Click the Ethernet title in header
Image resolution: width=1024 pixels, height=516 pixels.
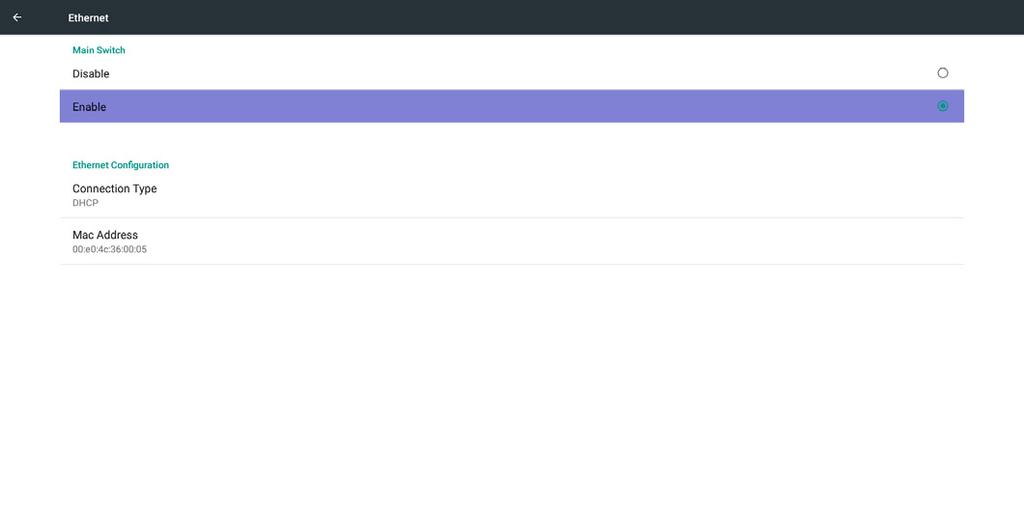coord(88,18)
